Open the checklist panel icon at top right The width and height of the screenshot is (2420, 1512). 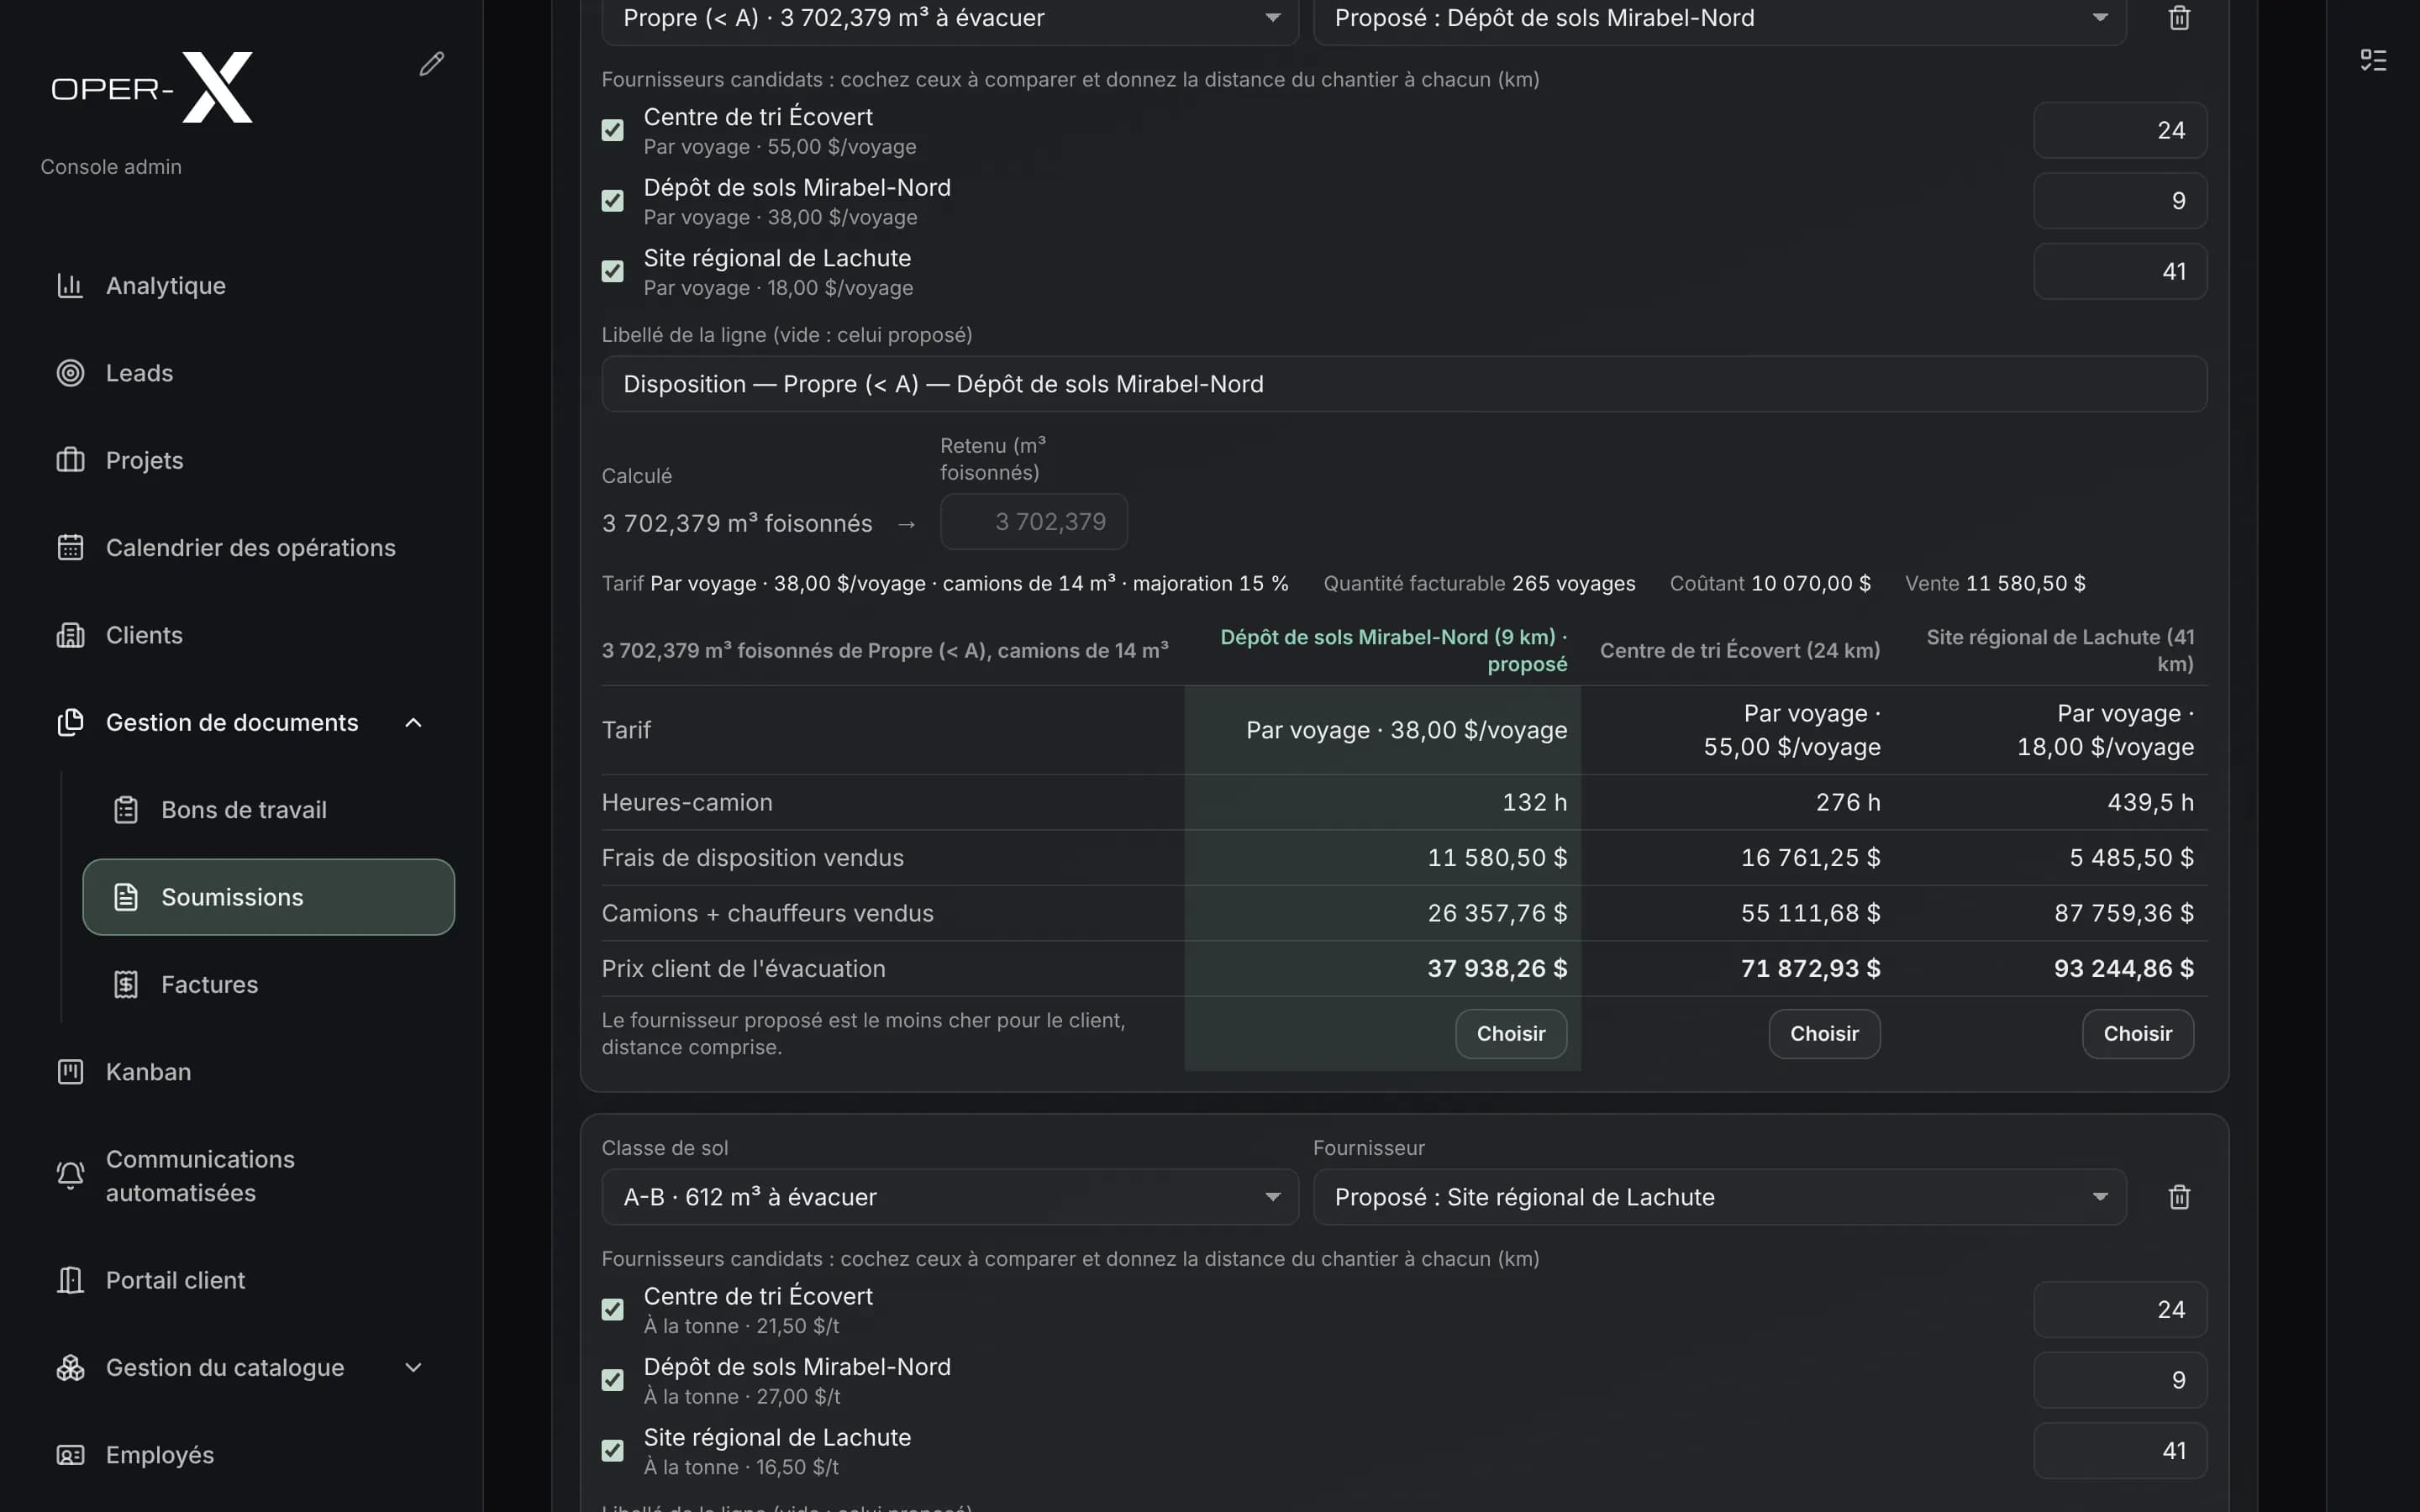click(x=2373, y=60)
